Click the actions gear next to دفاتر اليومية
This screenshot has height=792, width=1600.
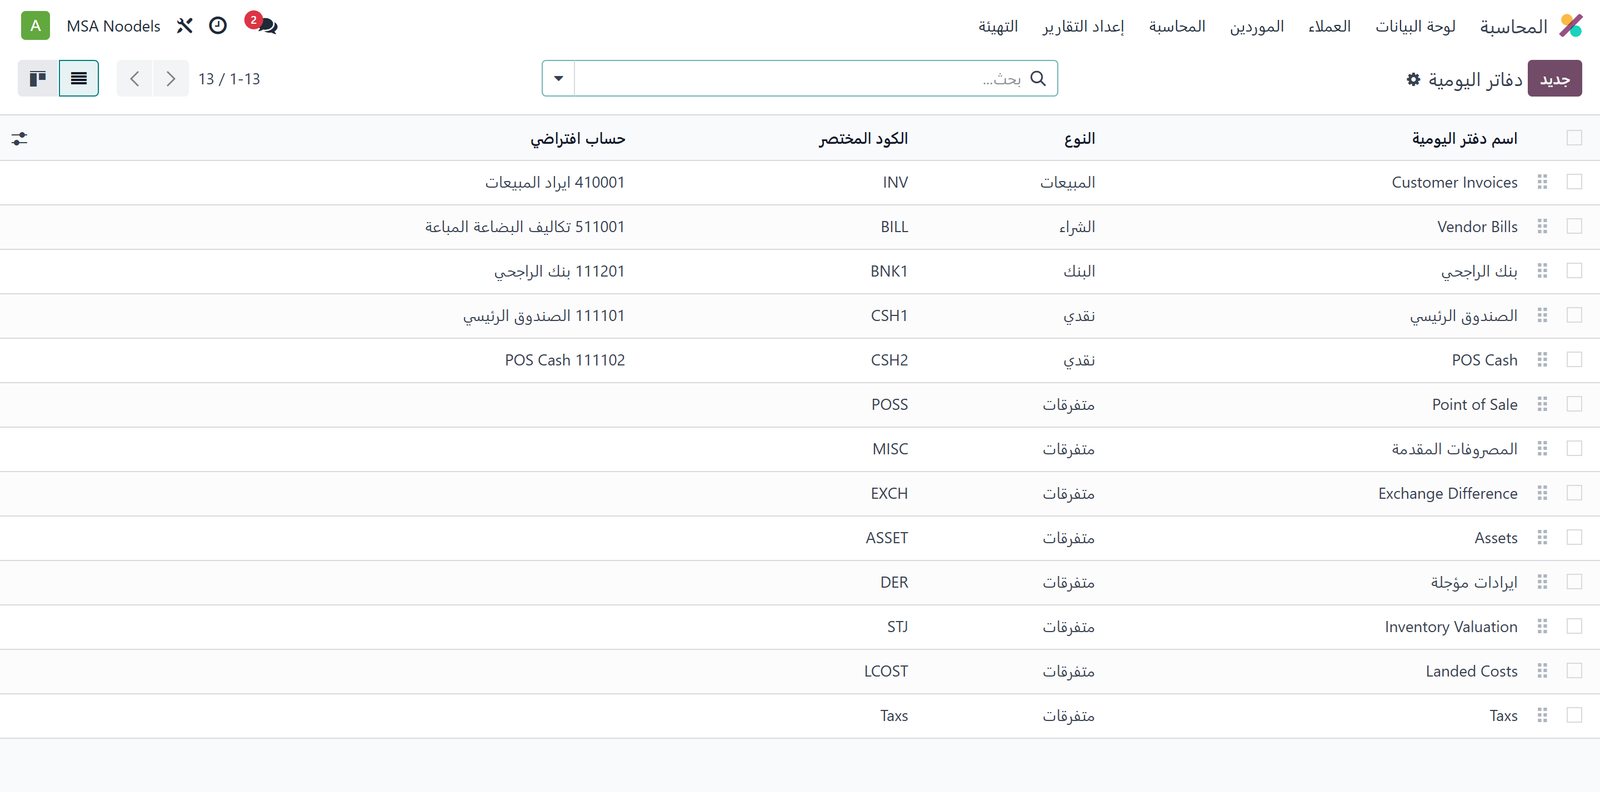pos(1413,79)
